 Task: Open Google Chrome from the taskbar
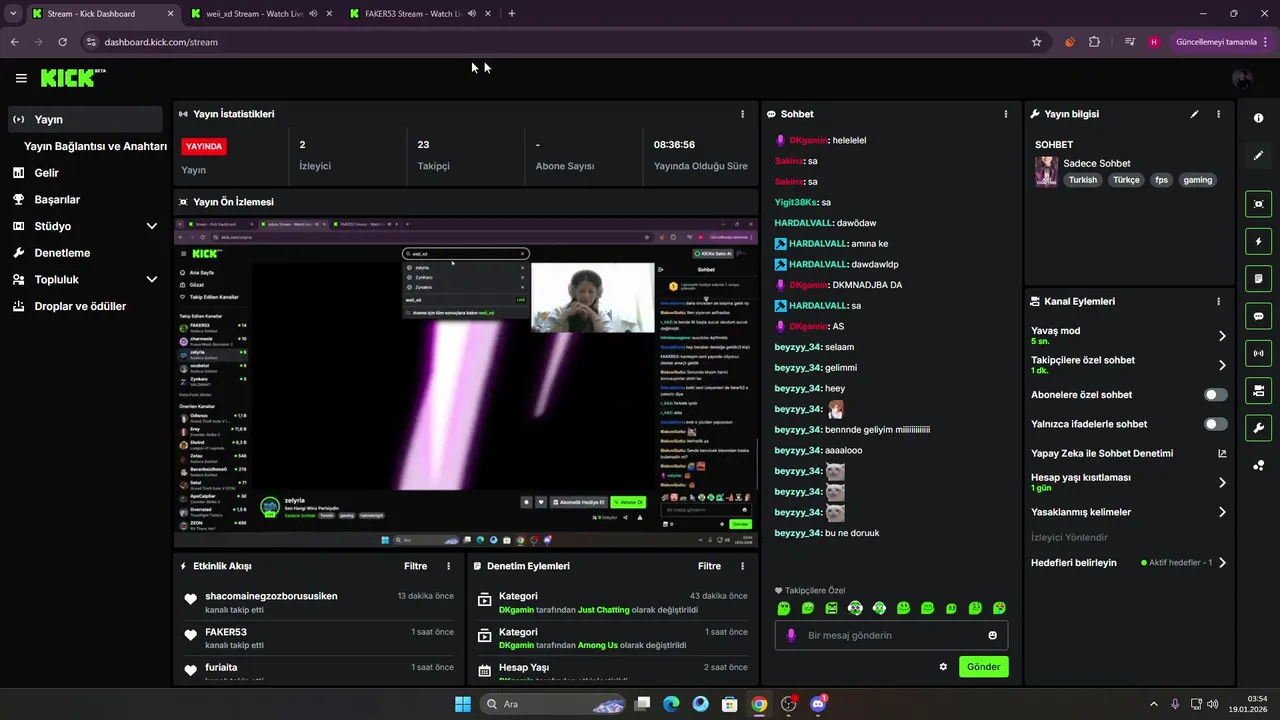click(759, 704)
